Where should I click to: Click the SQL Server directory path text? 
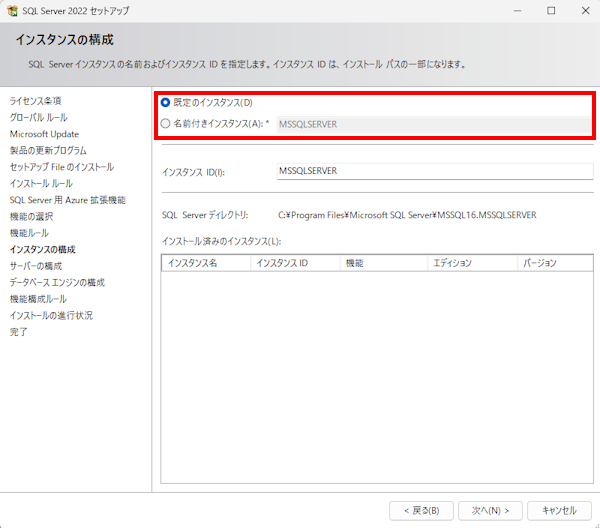coord(407,215)
